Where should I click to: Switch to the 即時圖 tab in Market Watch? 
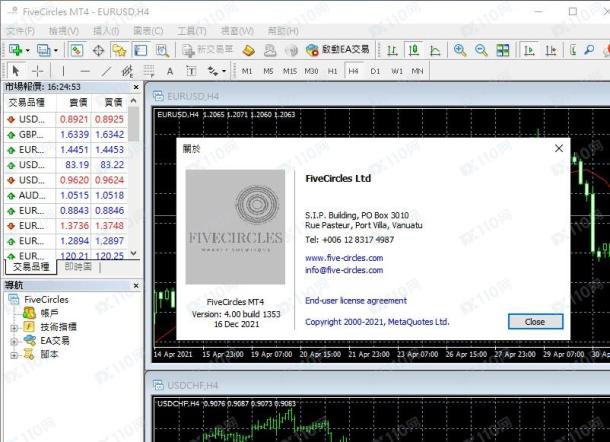coord(78,267)
